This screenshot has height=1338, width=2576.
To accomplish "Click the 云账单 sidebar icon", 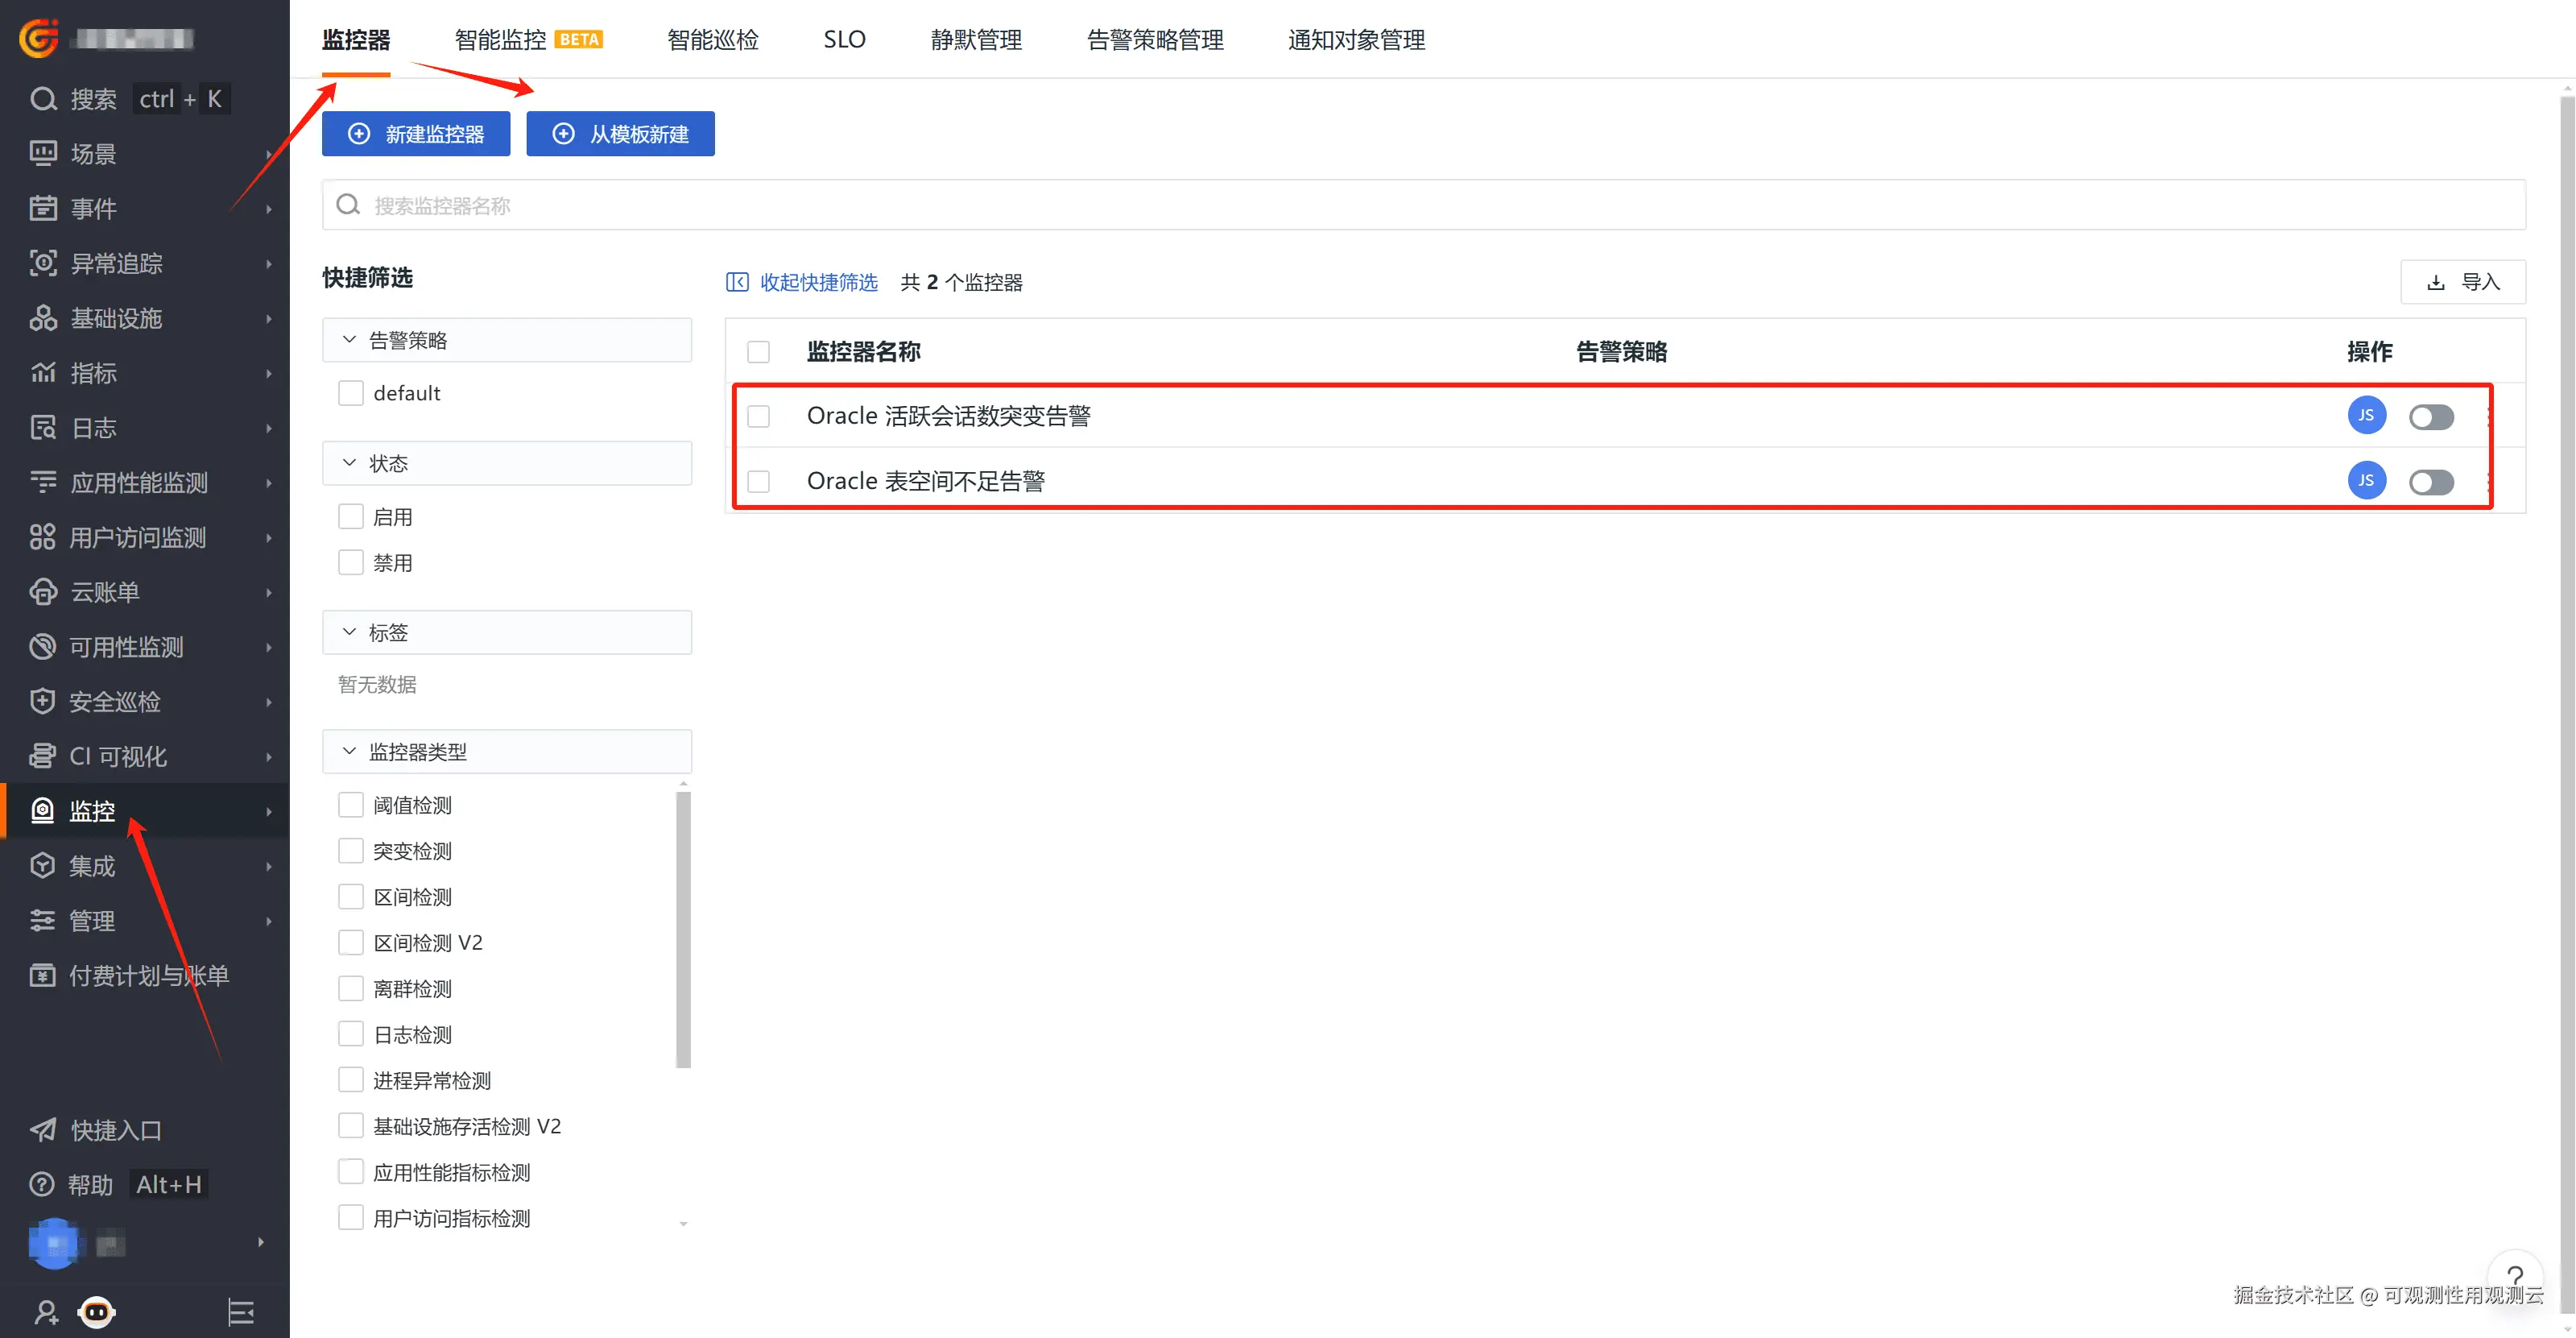I will (42, 592).
